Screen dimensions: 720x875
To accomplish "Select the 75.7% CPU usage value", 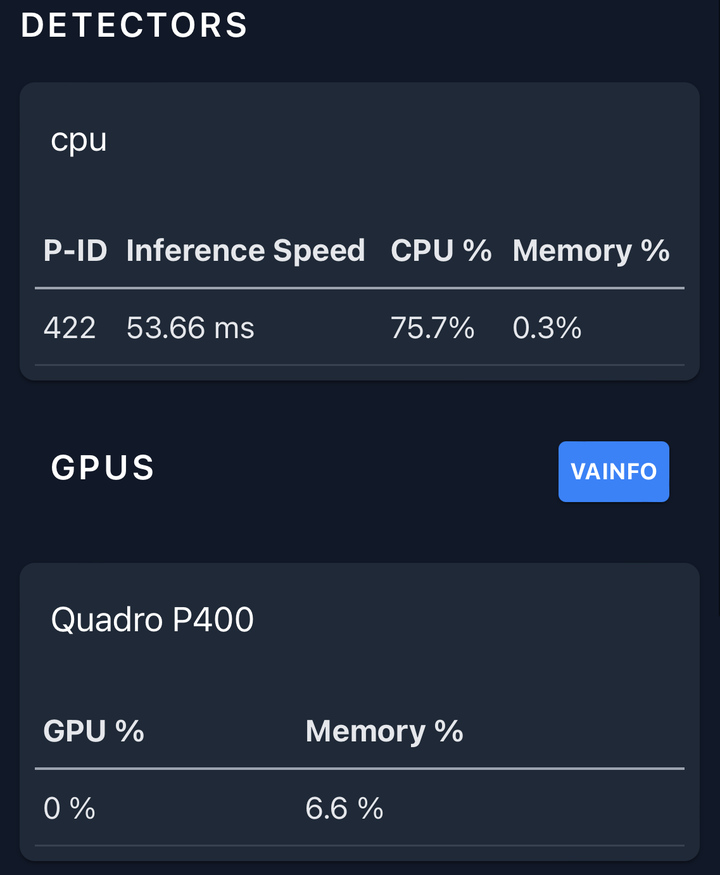I will tap(432, 328).
